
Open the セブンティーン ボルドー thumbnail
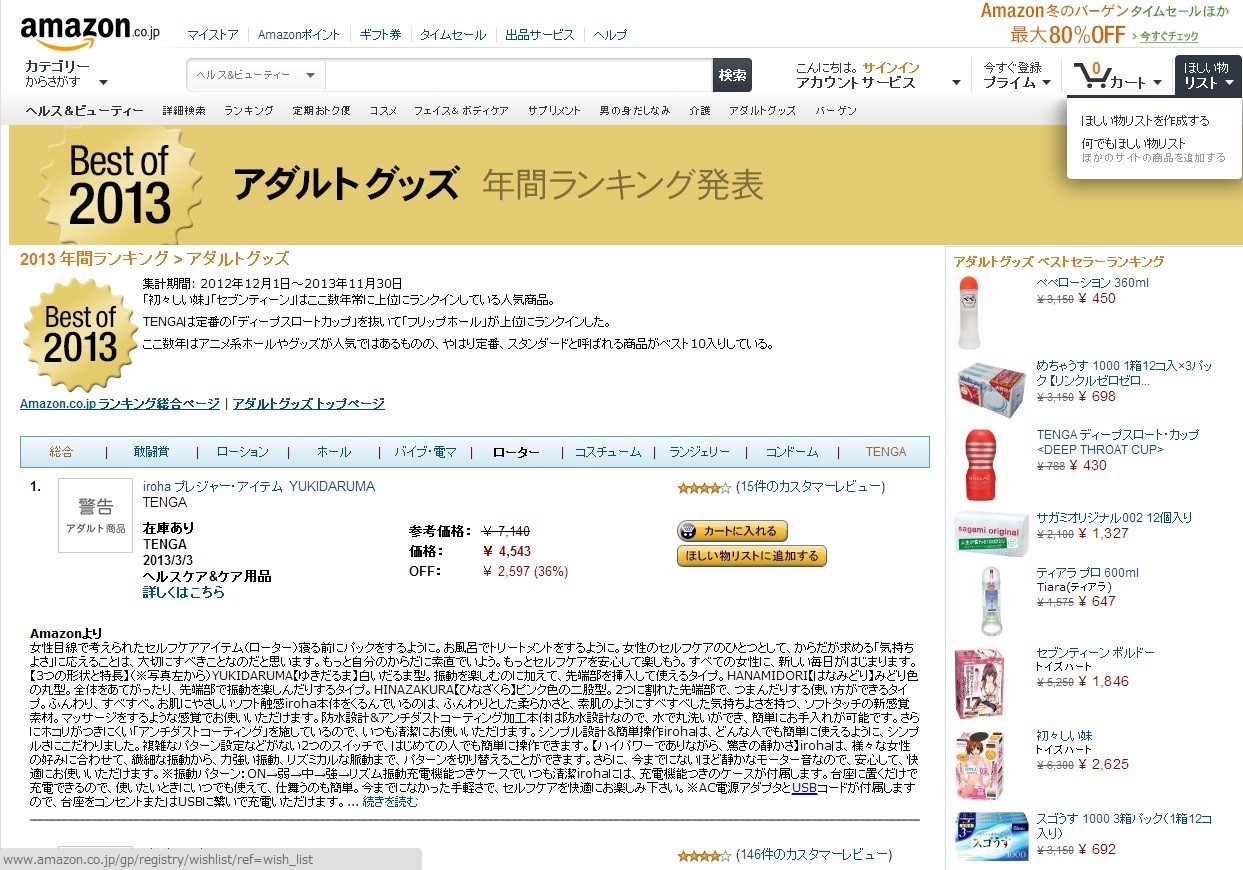(x=979, y=684)
